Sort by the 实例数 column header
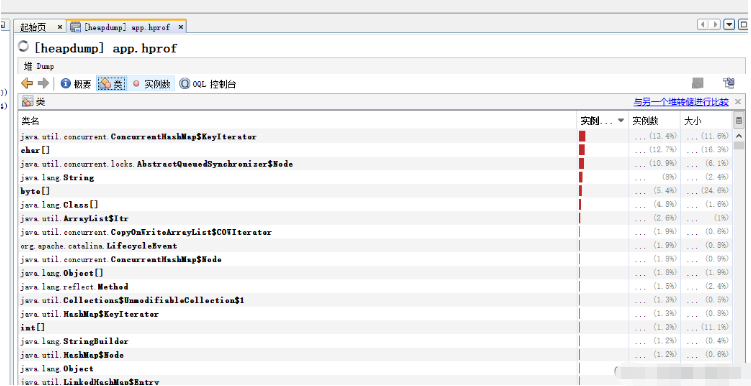 pos(654,121)
